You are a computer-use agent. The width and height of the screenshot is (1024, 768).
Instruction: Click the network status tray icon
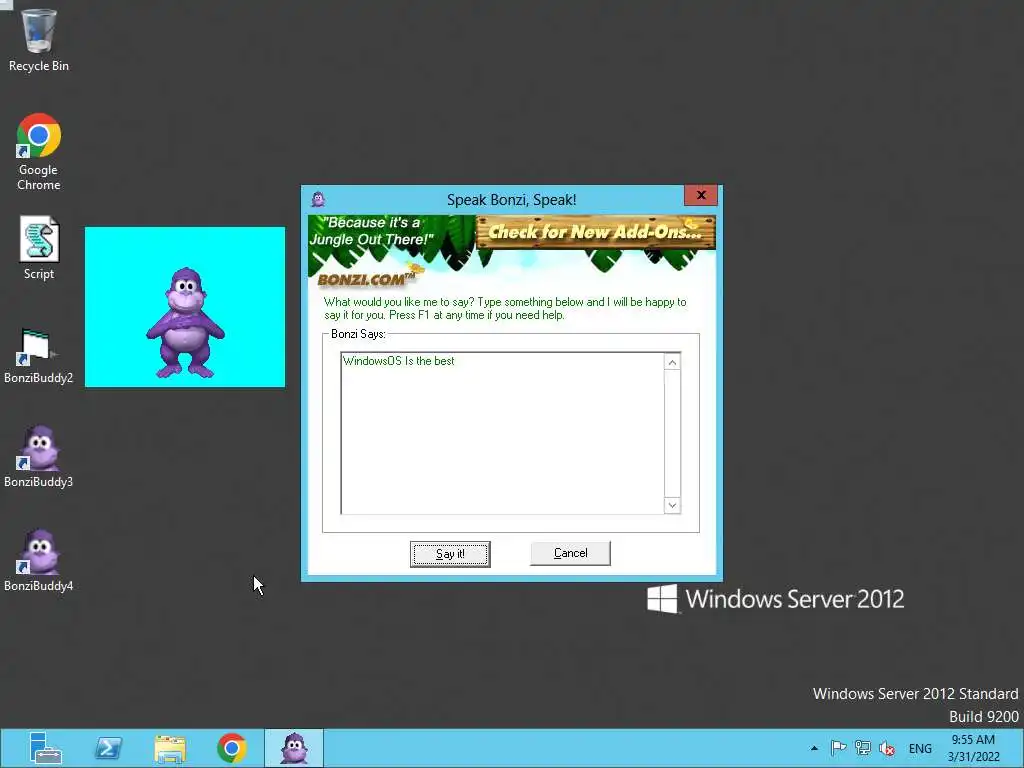coord(863,748)
